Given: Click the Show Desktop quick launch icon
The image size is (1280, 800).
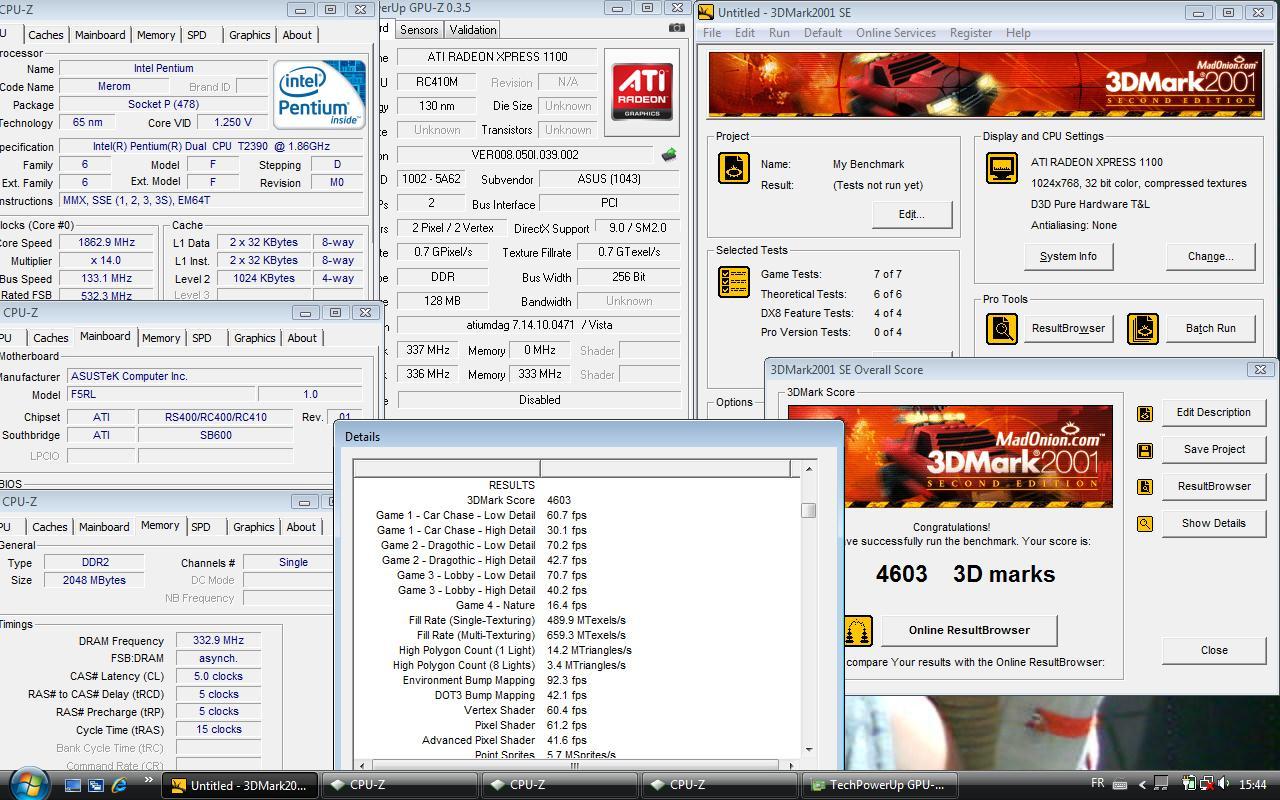Looking at the screenshot, I should click(73, 785).
